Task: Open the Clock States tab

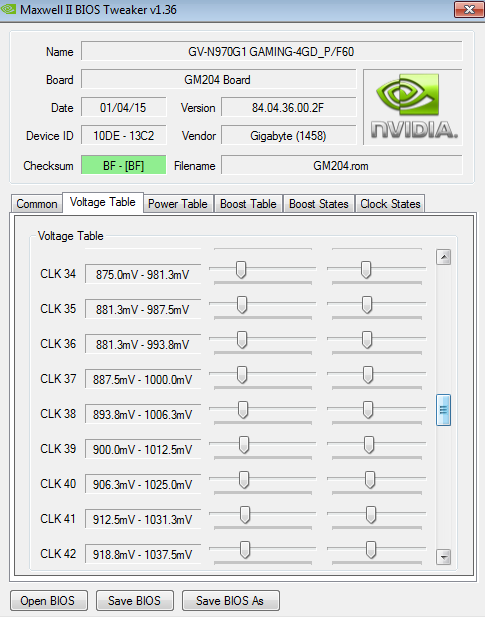Action: click(x=390, y=204)
